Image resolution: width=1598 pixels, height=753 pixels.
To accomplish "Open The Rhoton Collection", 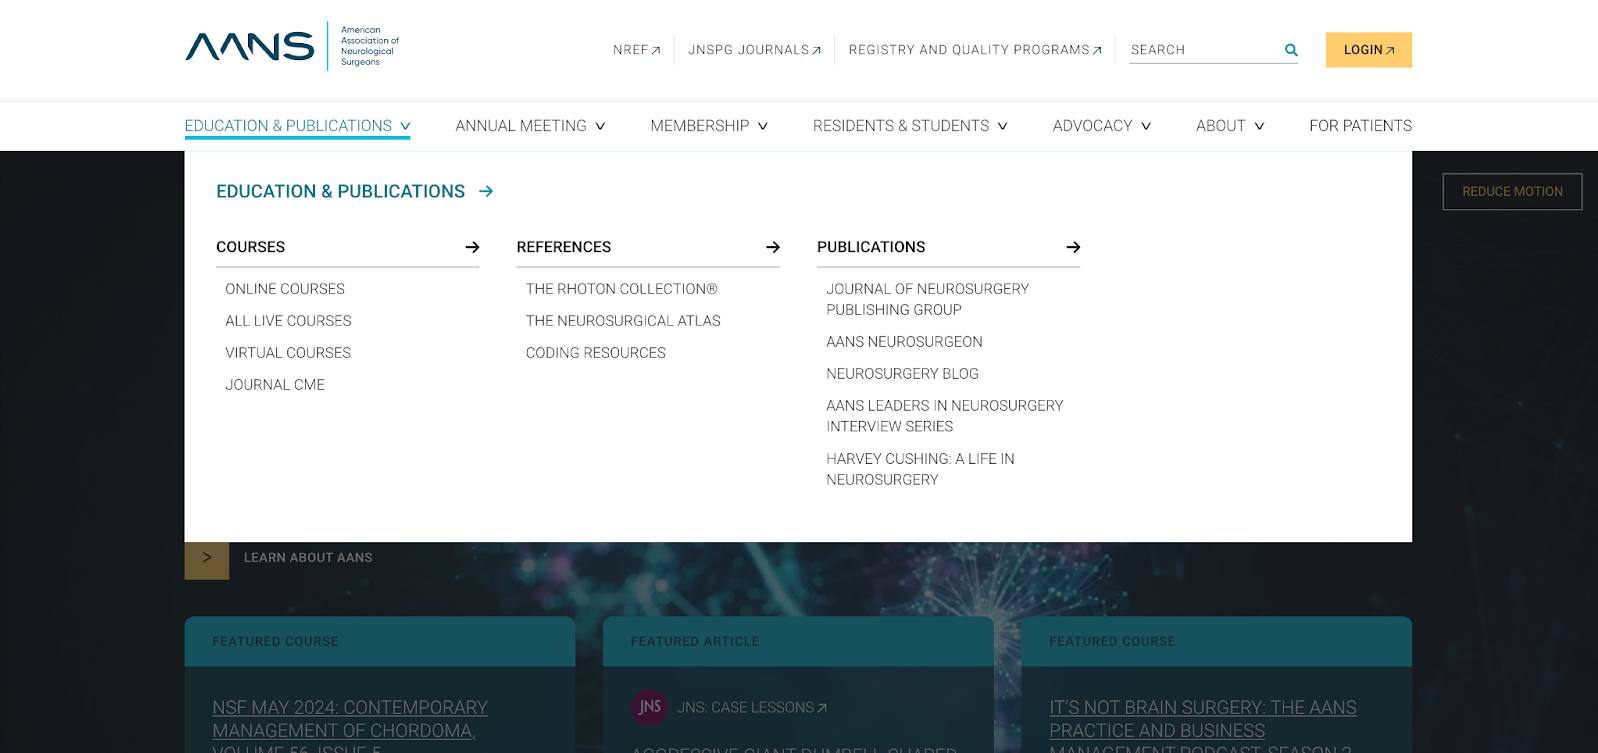I will 622,289.
